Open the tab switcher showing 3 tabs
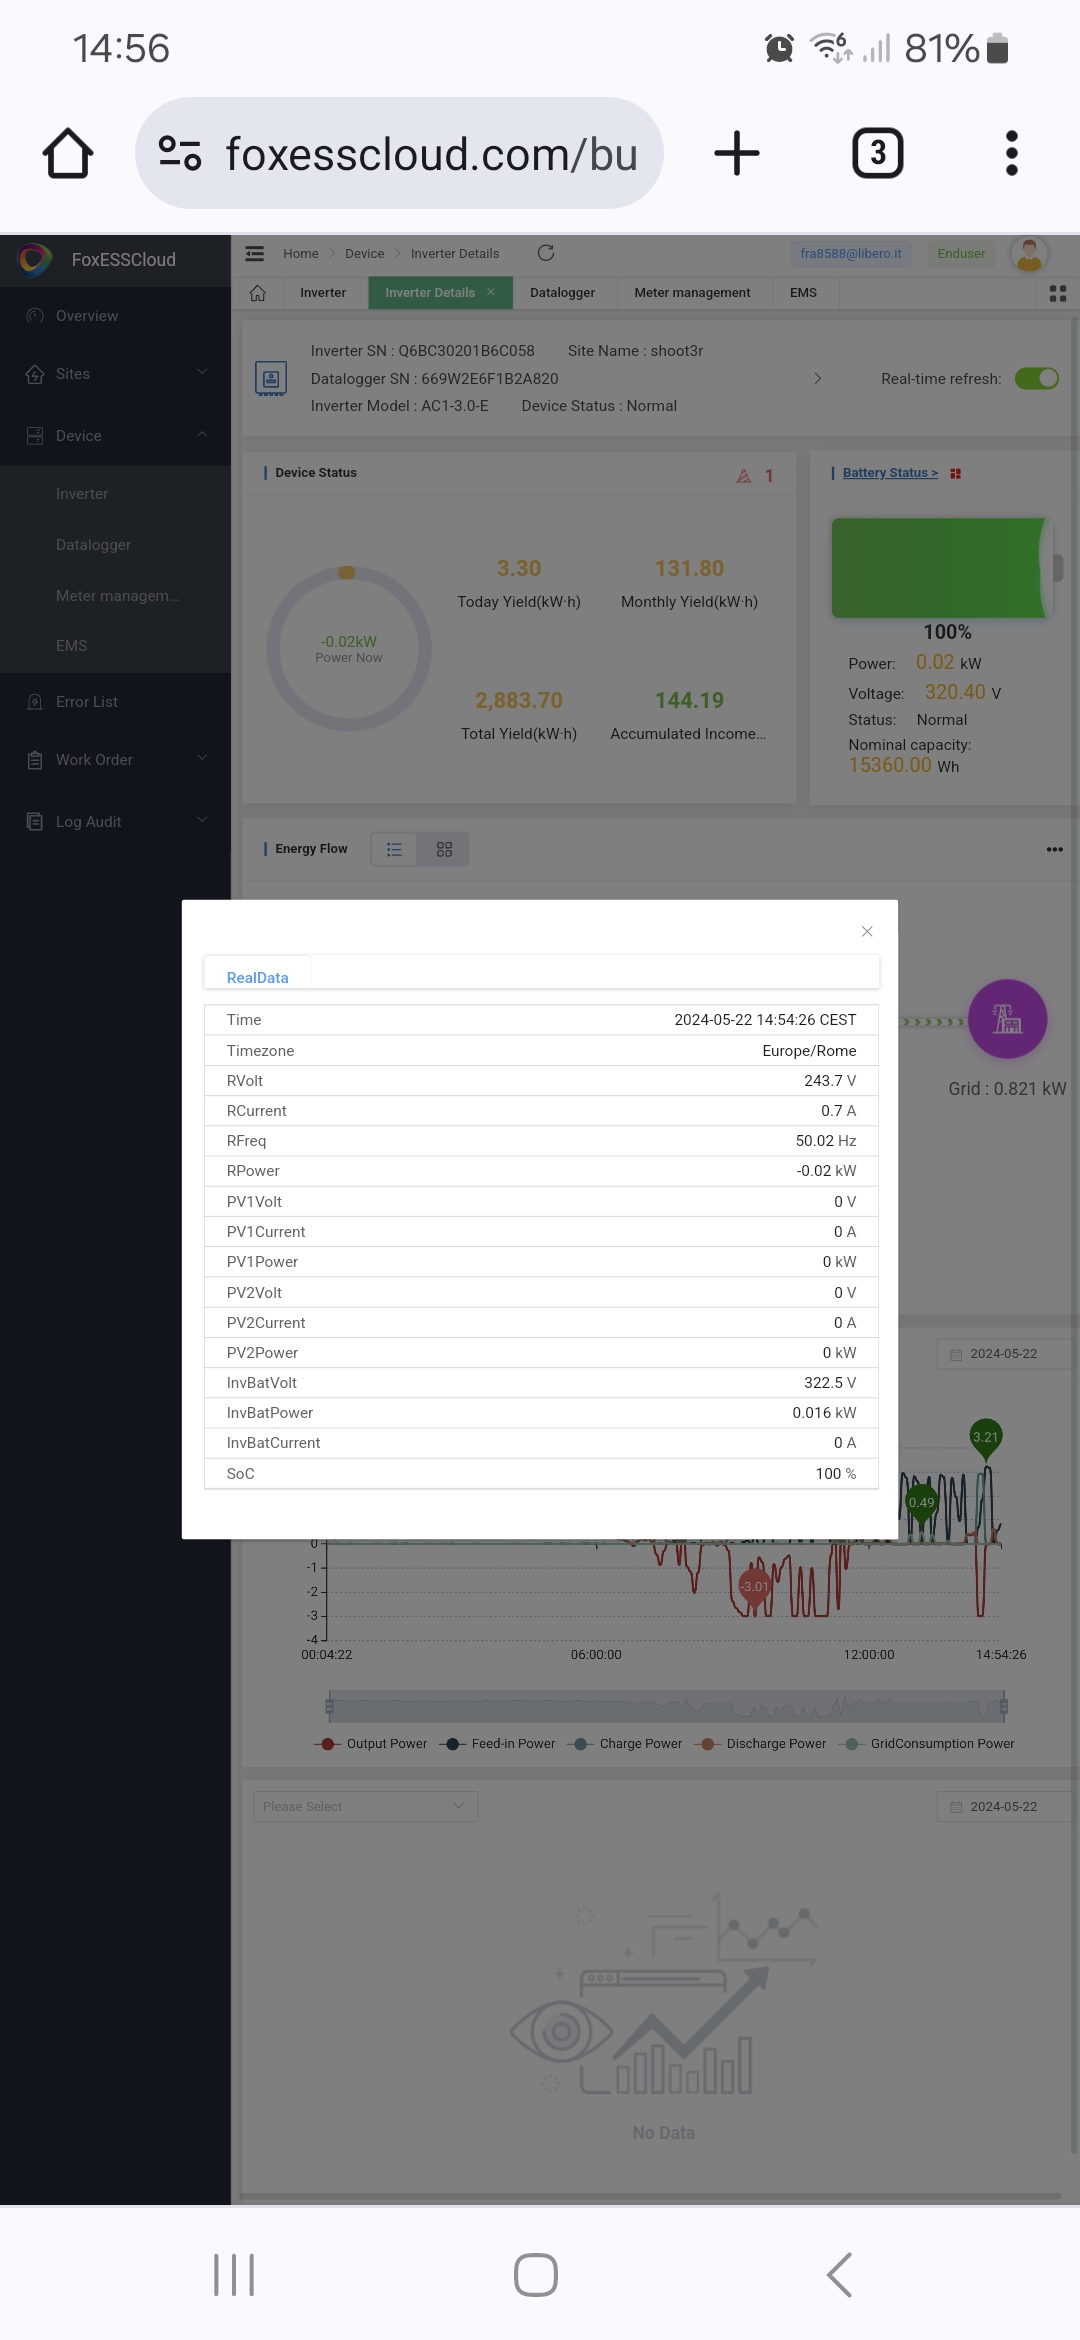This screenshot has height=2340, width=1080. 877,154
